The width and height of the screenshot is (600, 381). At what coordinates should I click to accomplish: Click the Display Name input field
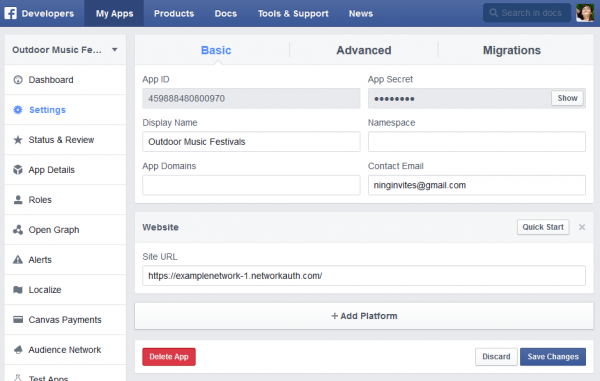click(251, 142)
